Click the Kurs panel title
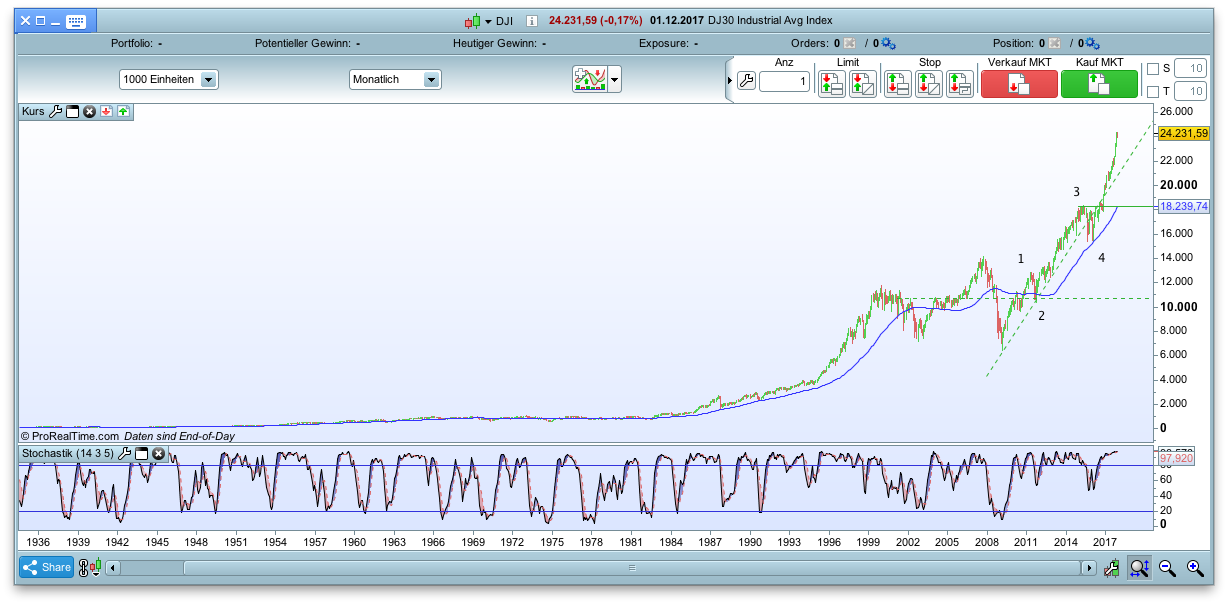1228x605 pixels. (x=33, y=112)
